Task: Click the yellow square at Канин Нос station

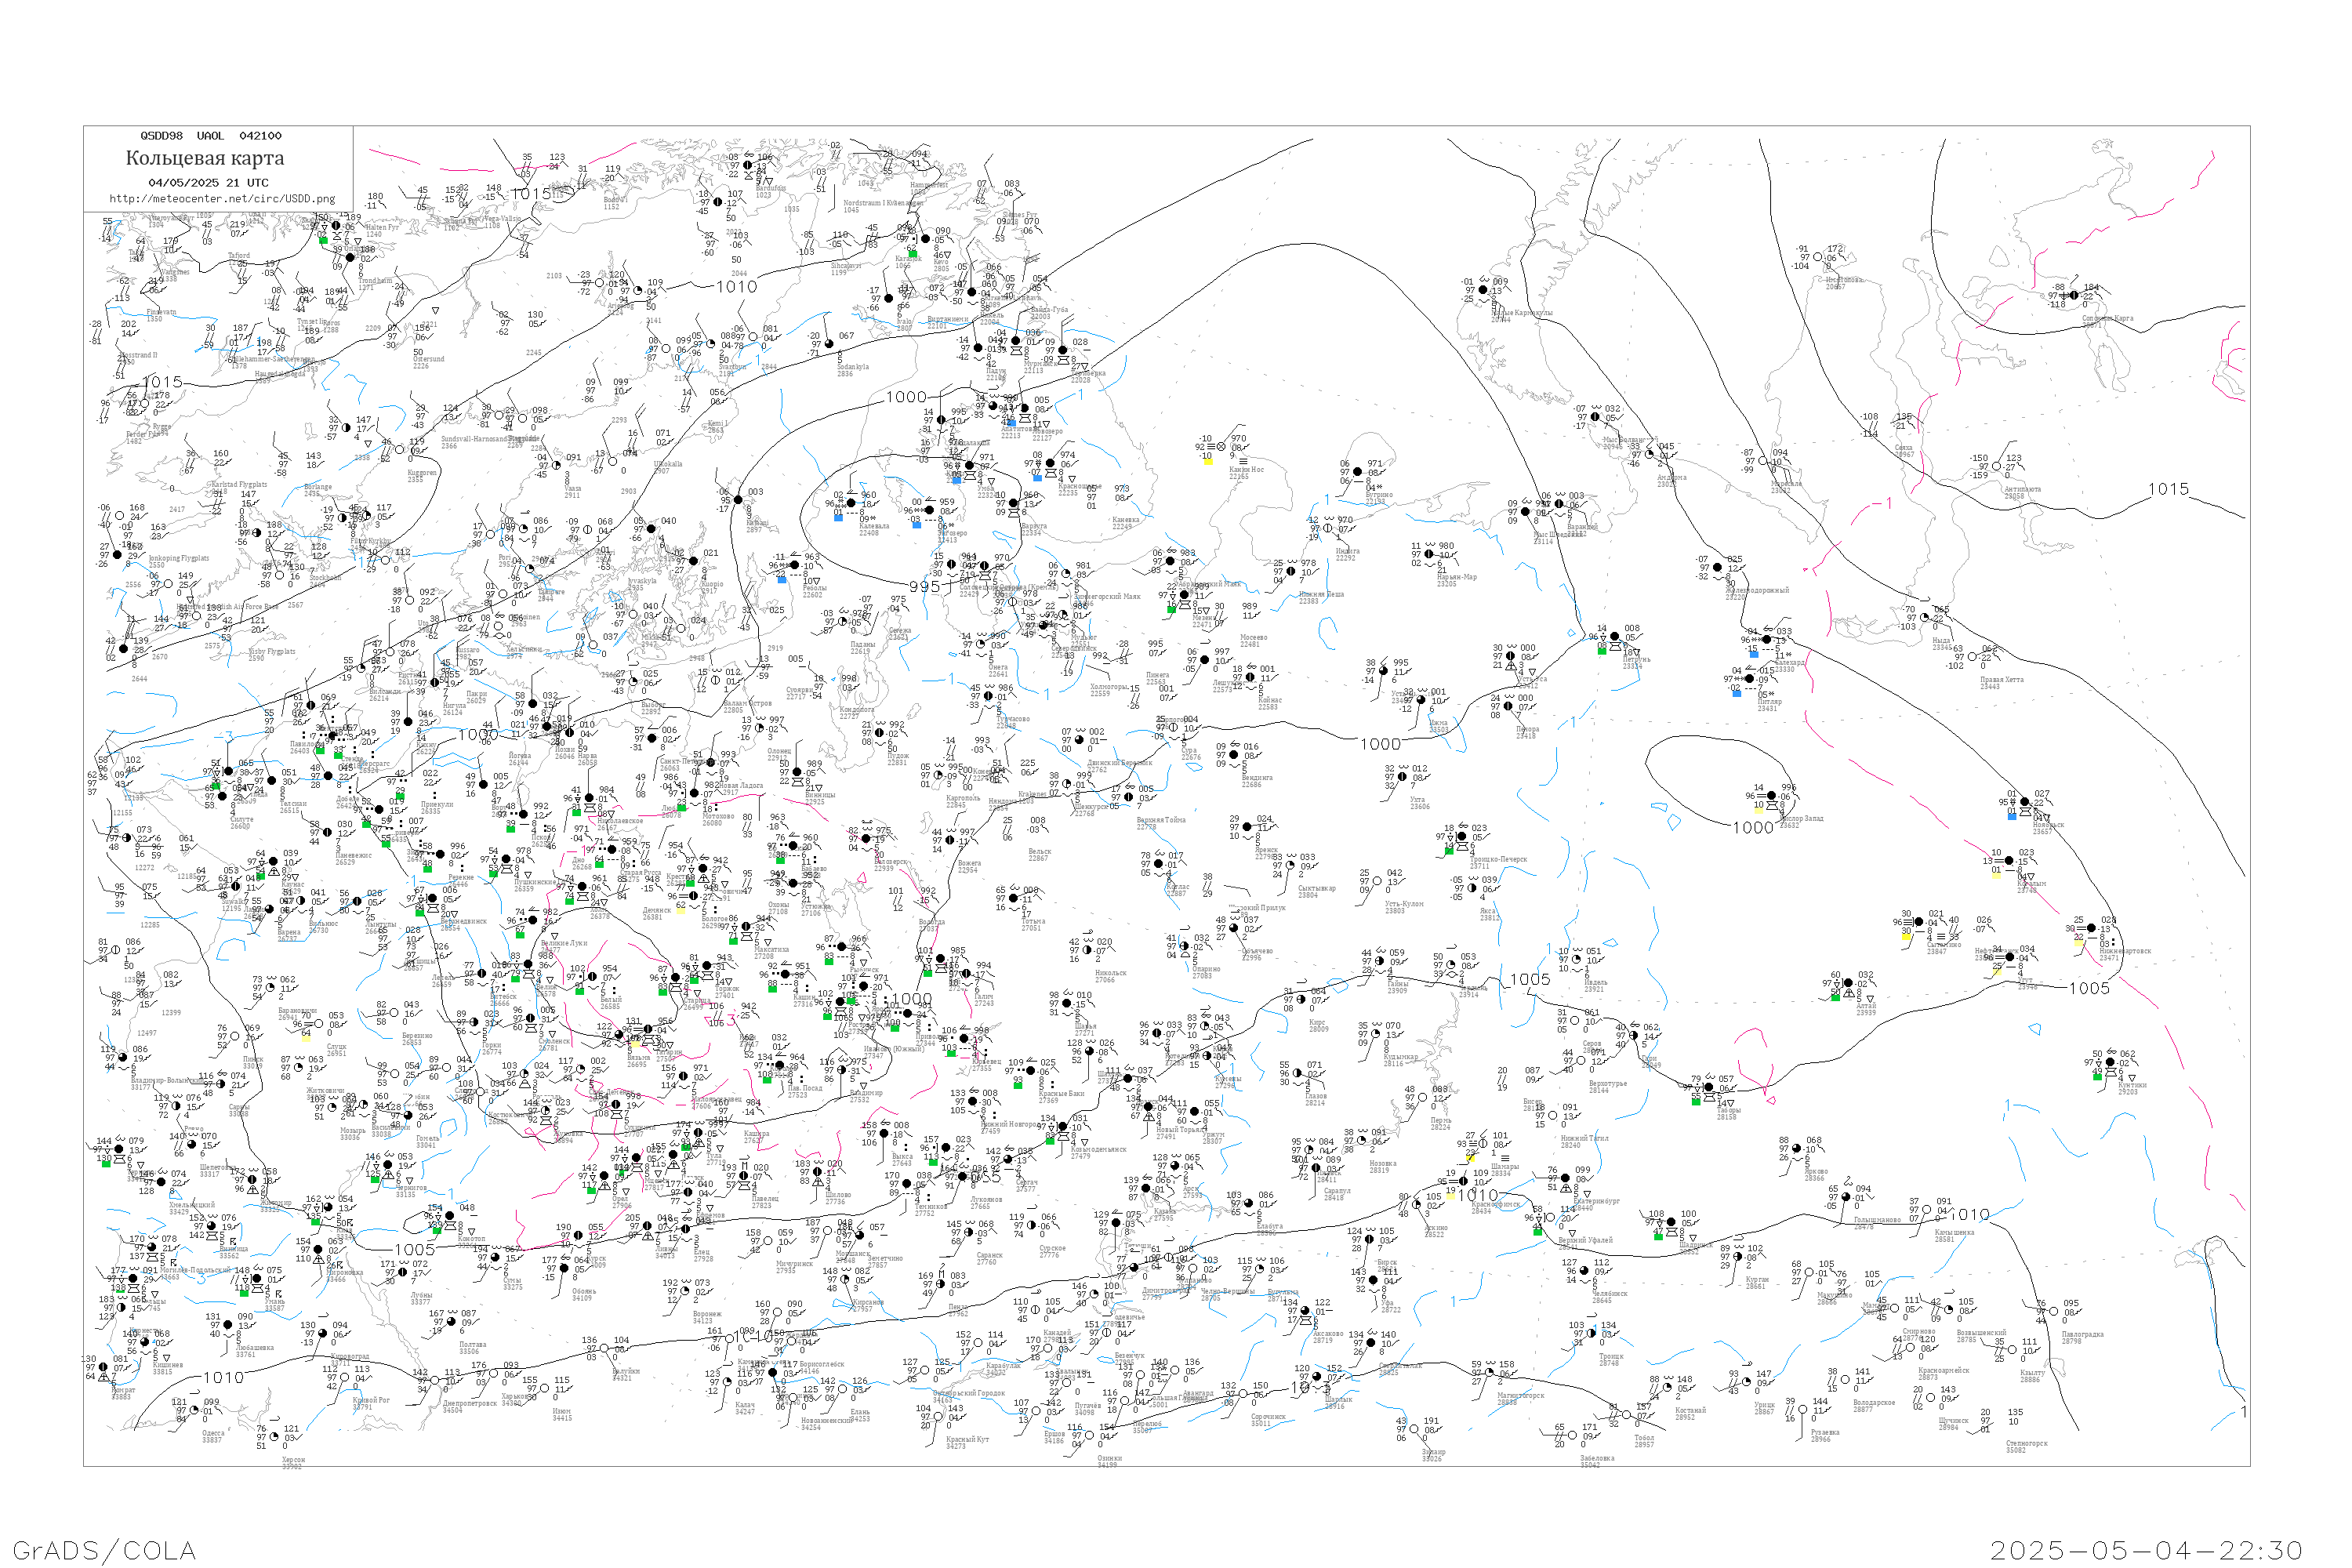Action: pos(1208,461)
